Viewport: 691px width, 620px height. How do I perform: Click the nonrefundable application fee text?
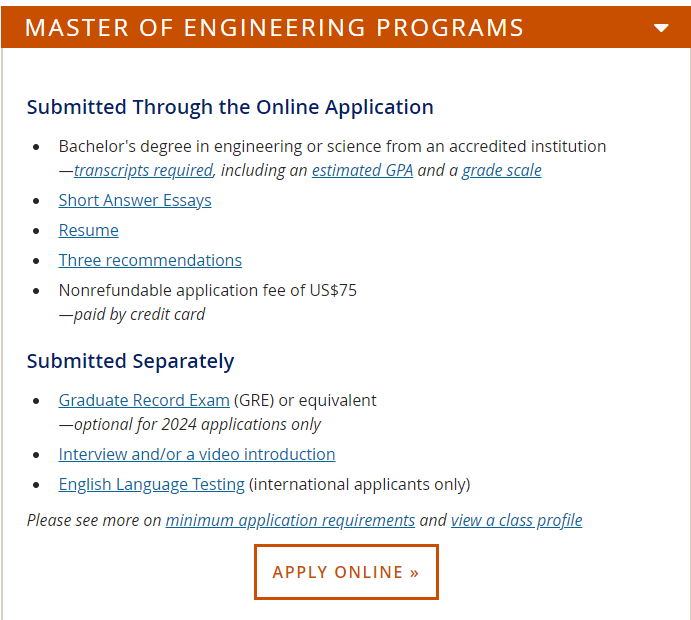[208, 291]
